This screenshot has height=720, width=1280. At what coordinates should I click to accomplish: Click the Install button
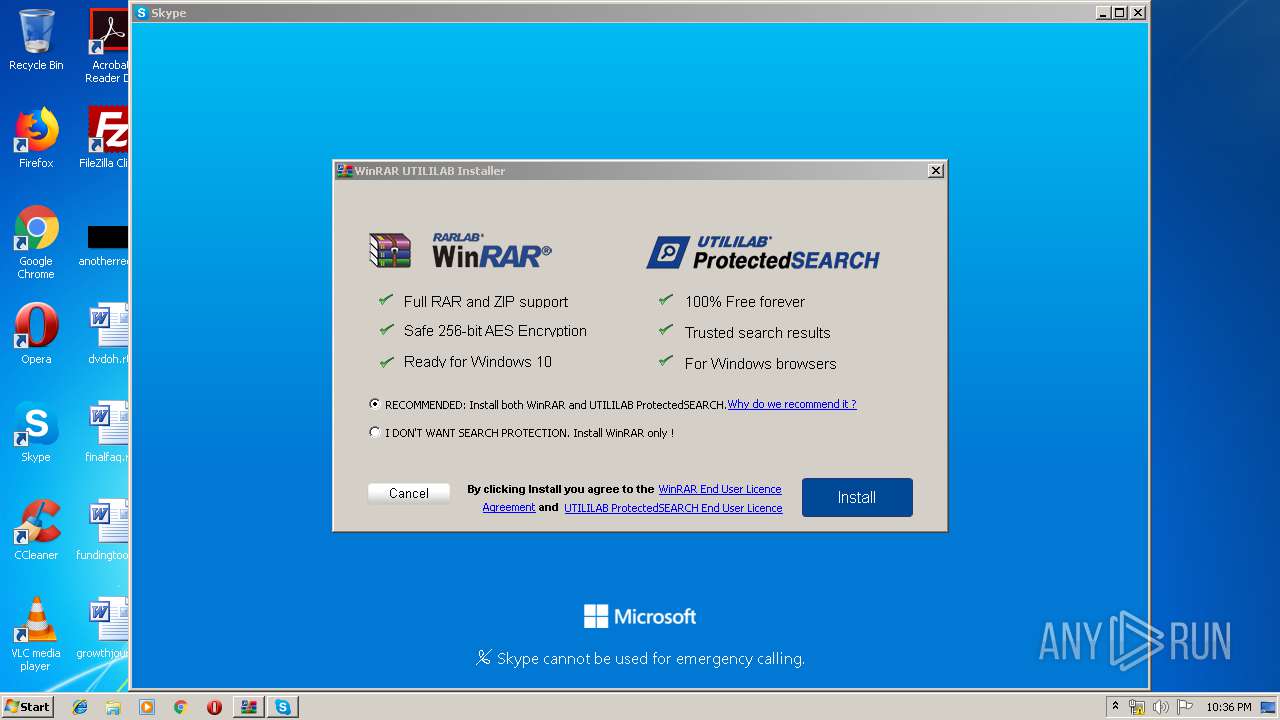857,497
